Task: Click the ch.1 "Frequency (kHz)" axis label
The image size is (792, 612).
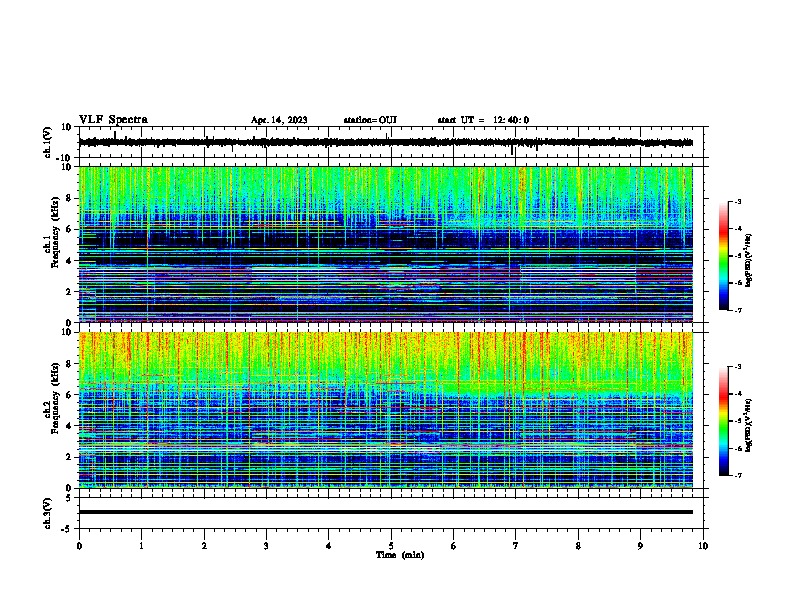Action: pyautogui.click(x=55, y=232)
